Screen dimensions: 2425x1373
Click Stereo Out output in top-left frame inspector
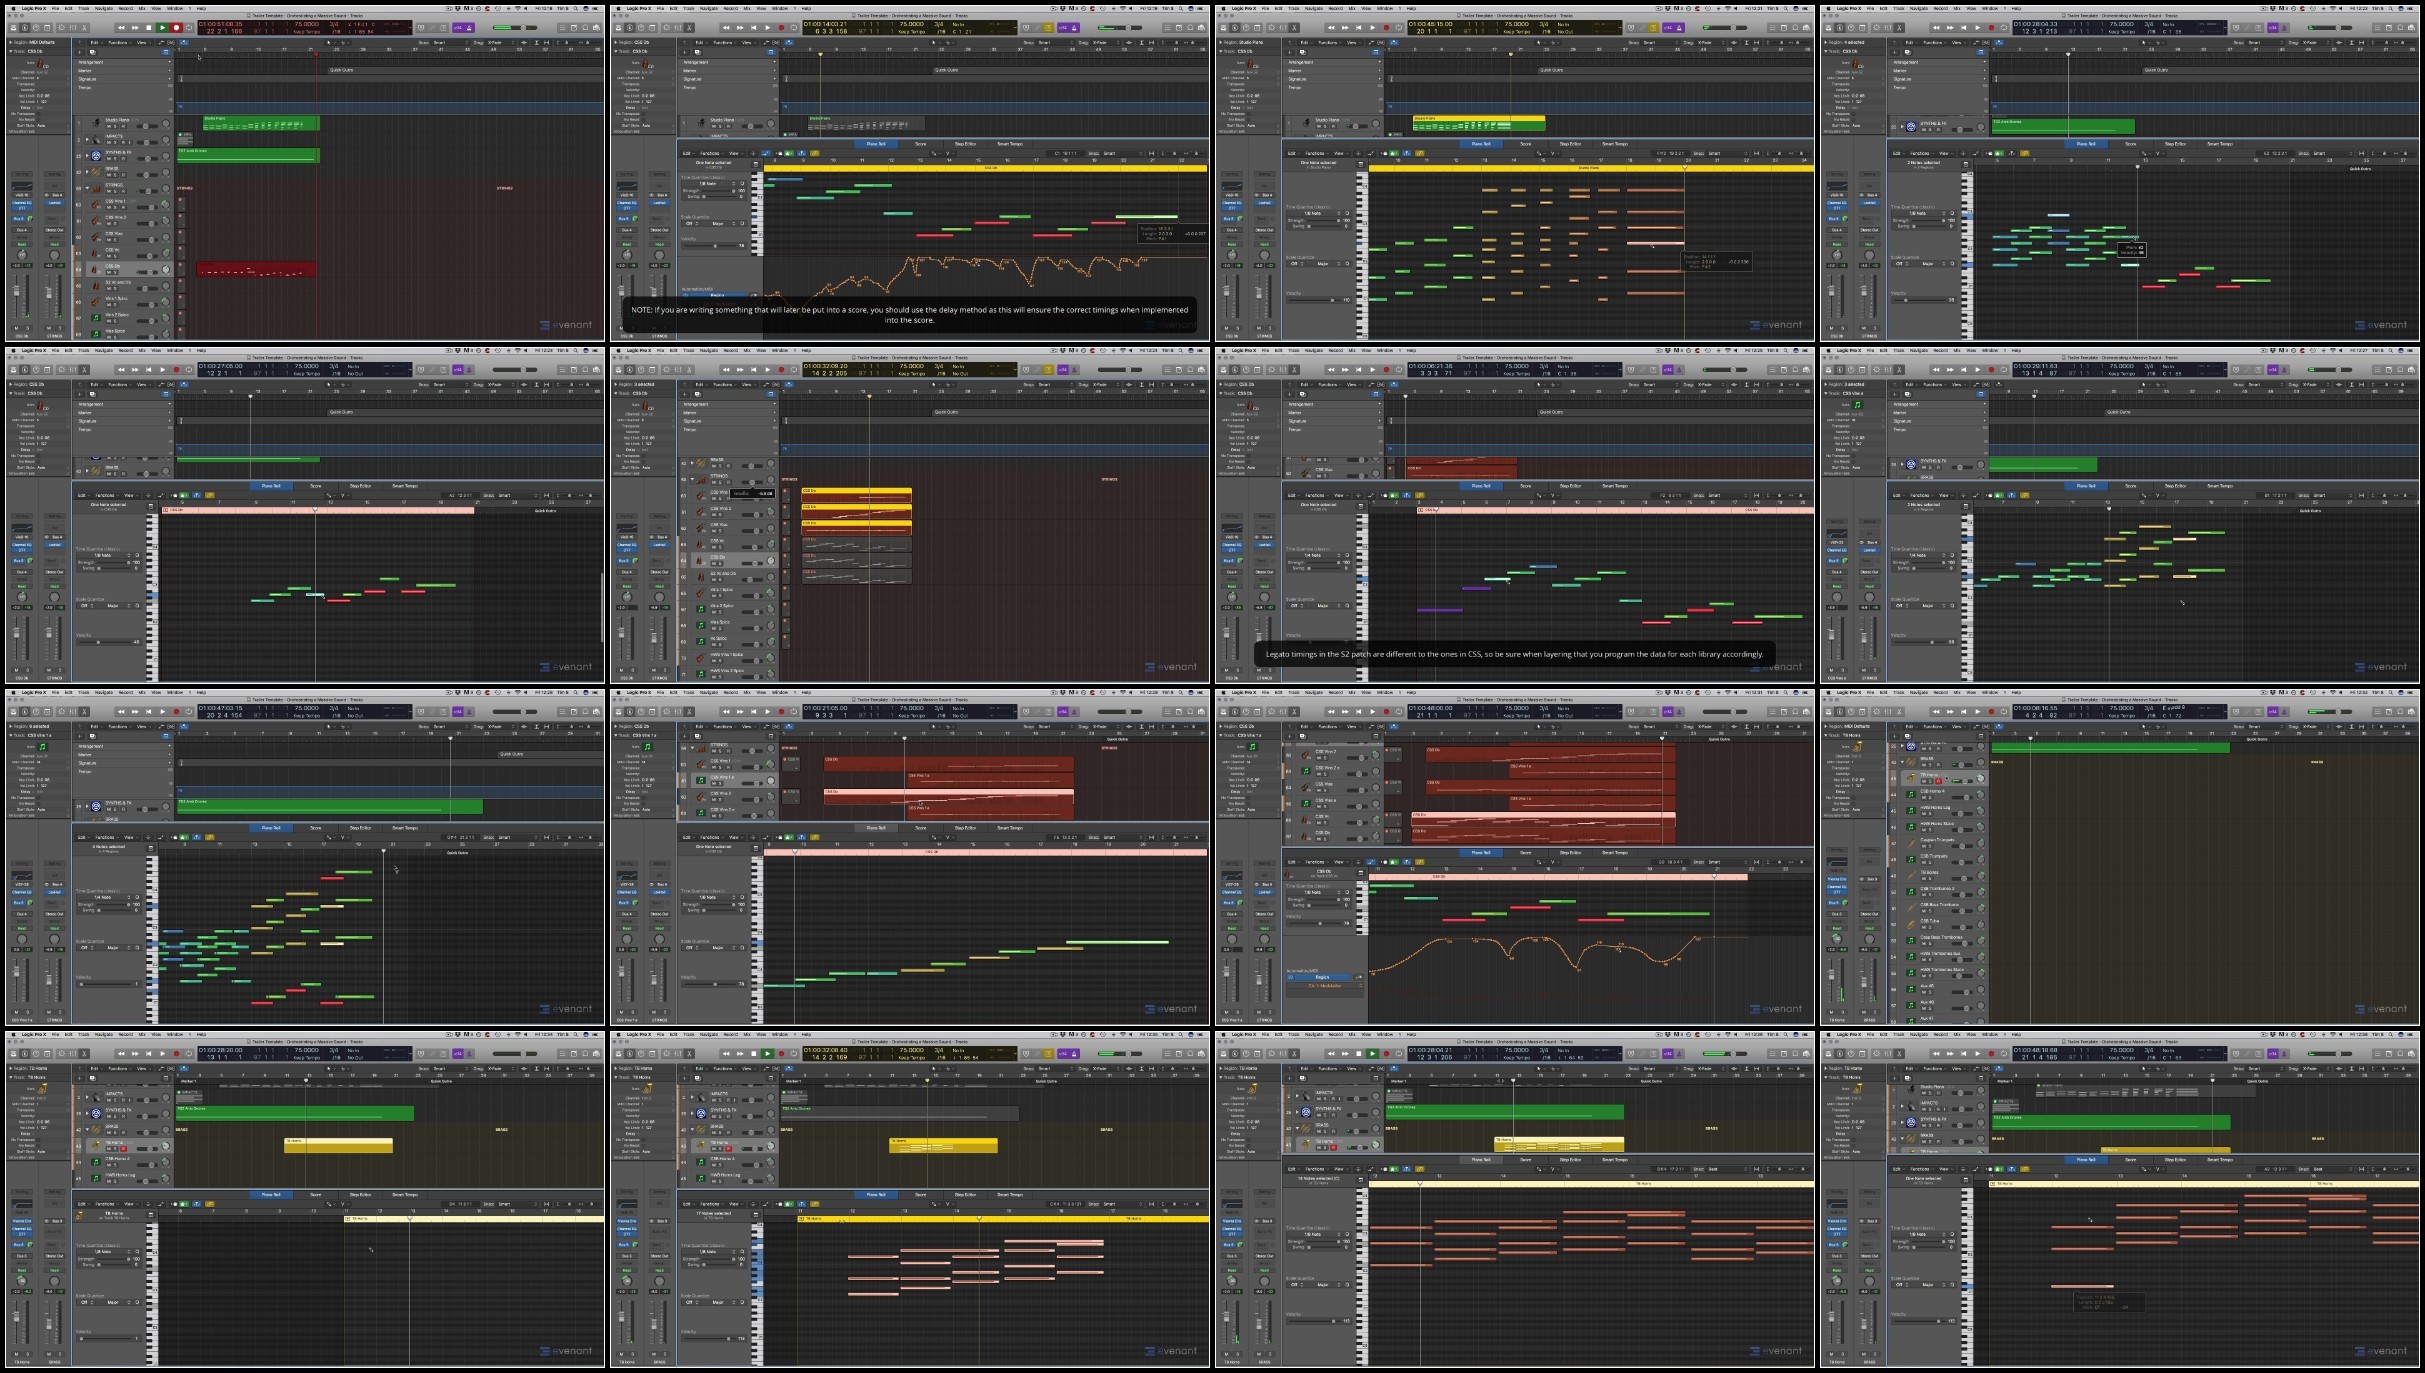coord(54,230)
